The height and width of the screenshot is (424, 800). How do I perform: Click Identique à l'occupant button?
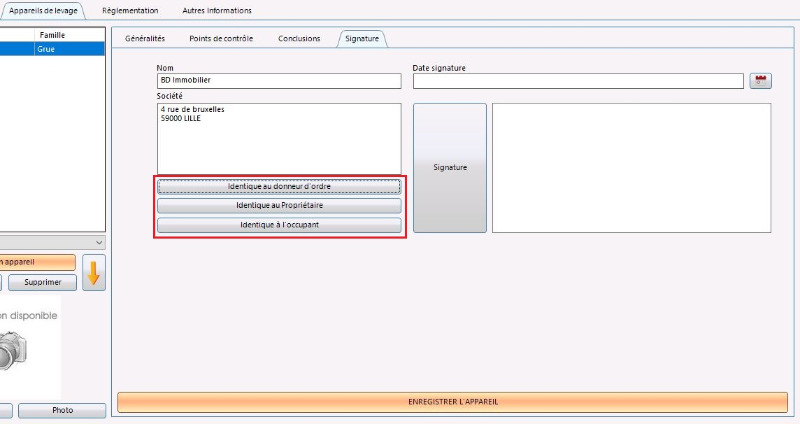coord(279,225)
